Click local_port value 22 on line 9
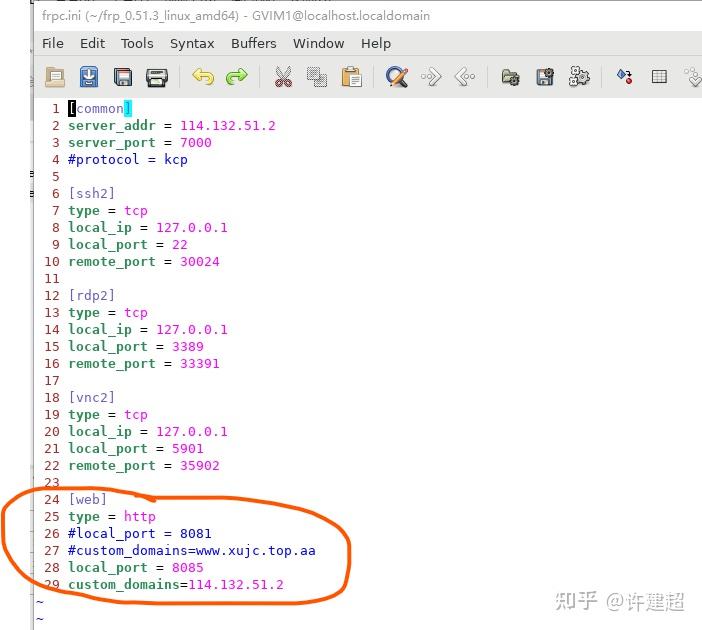The height and width of the screenshot is (630, 702). (180, 244)
